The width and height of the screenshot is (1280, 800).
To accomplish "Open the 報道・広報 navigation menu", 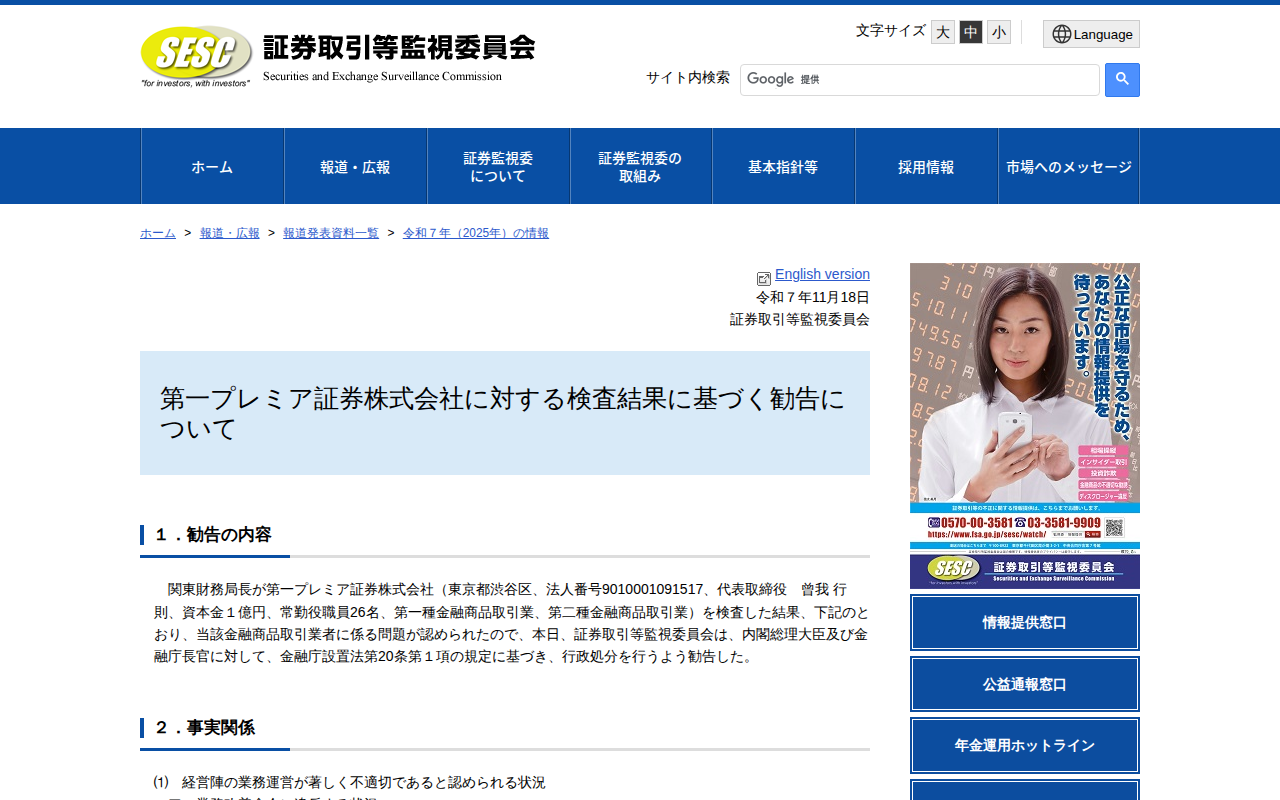I will (355, 167).
